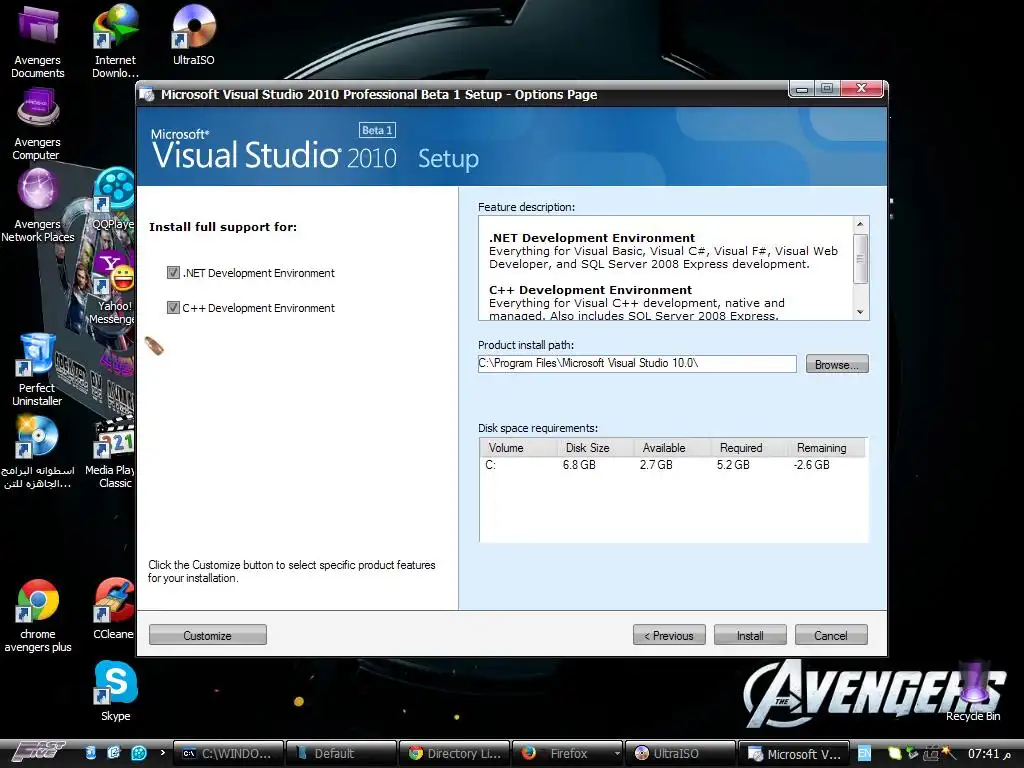Launch the CCleaner desktop shortcut

coord(114,609)
